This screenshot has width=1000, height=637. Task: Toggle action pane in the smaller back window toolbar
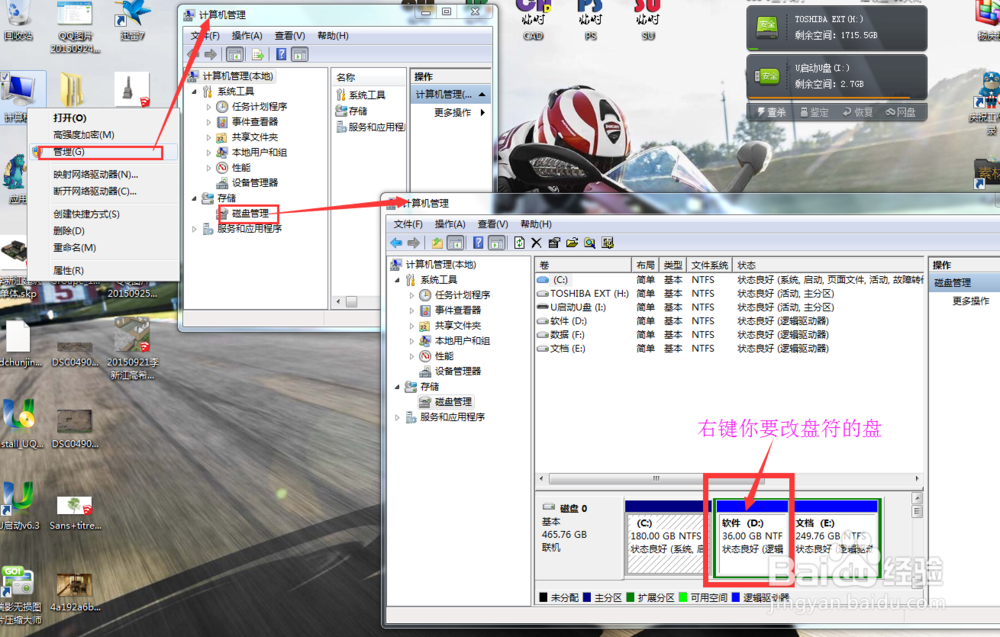click(300, 54)
